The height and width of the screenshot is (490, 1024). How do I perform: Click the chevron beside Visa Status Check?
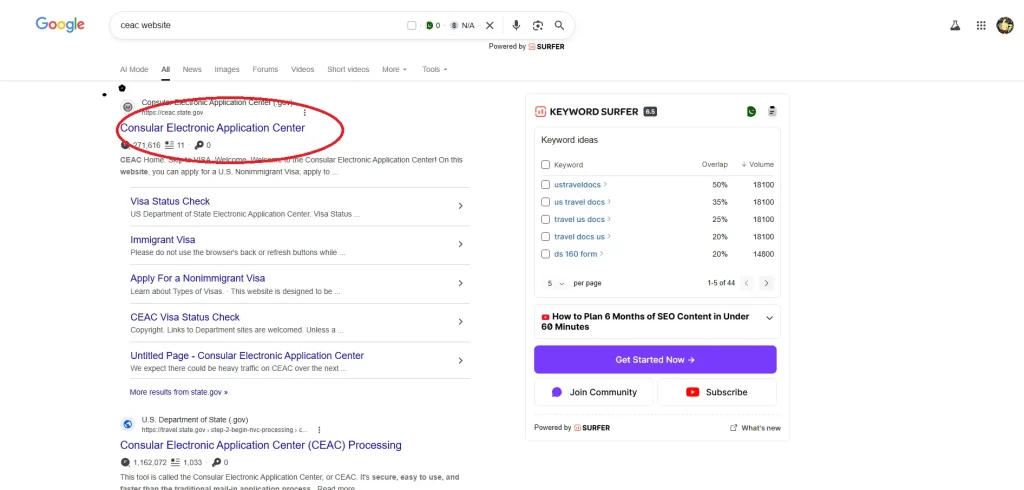click(x=460, y=206)
